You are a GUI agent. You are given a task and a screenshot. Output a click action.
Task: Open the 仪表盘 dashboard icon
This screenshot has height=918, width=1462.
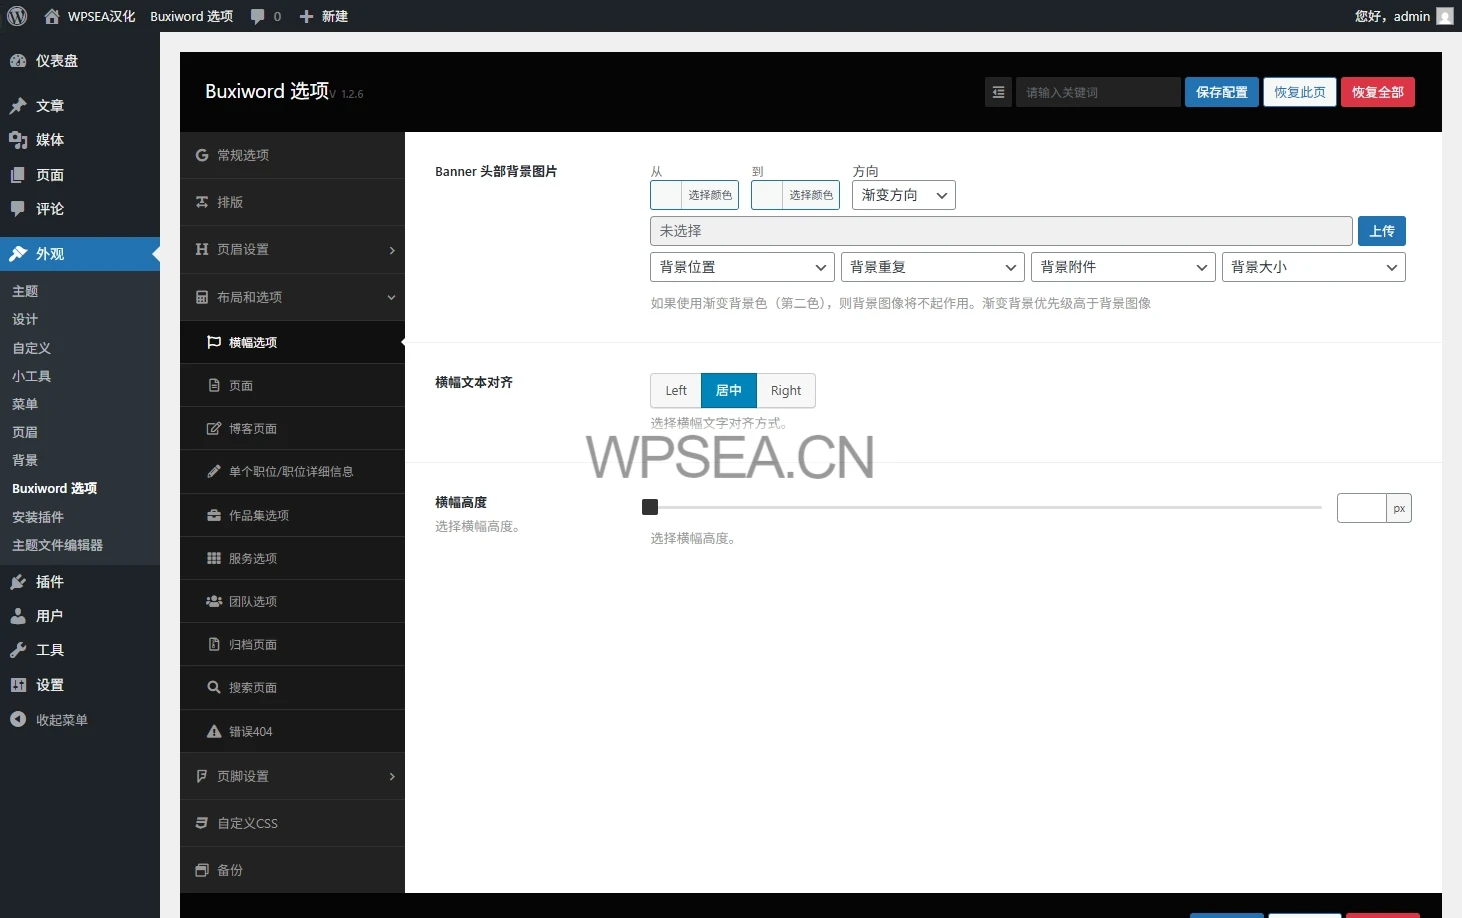(18, 61)
